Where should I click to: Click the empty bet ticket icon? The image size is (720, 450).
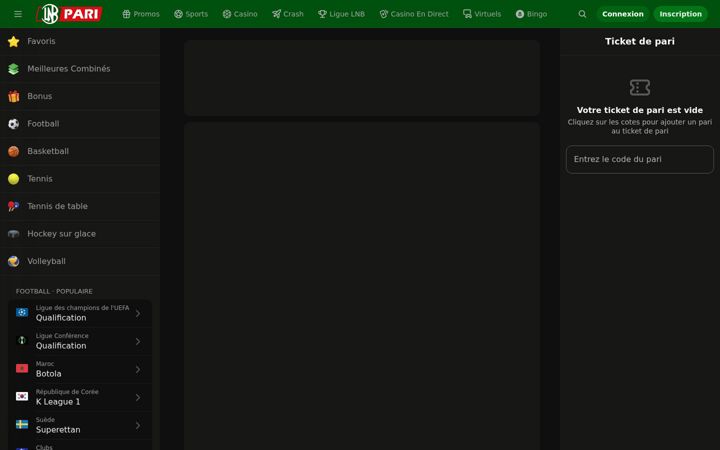click(640, 87)
